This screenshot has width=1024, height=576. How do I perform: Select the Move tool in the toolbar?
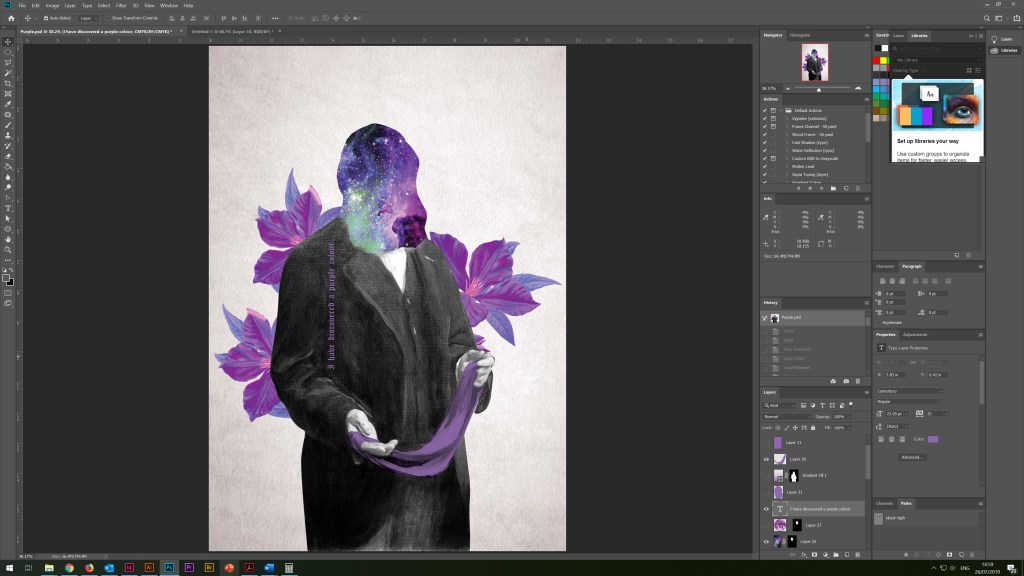tap(8, 41)
